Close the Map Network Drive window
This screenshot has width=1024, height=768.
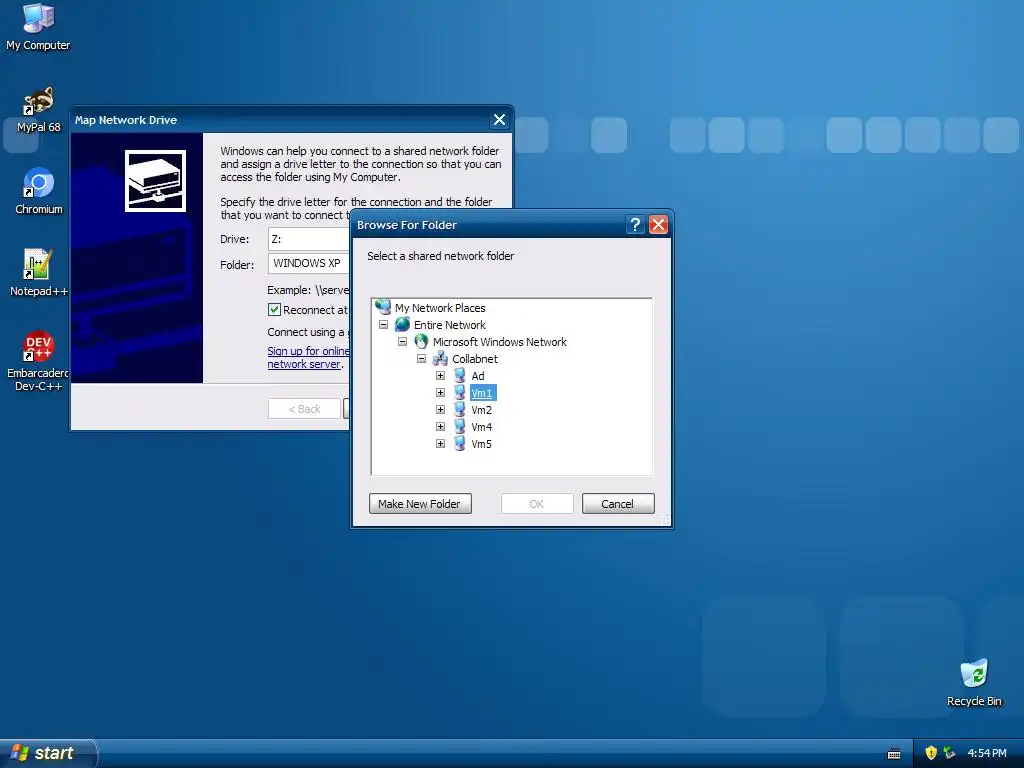point(499,120)
